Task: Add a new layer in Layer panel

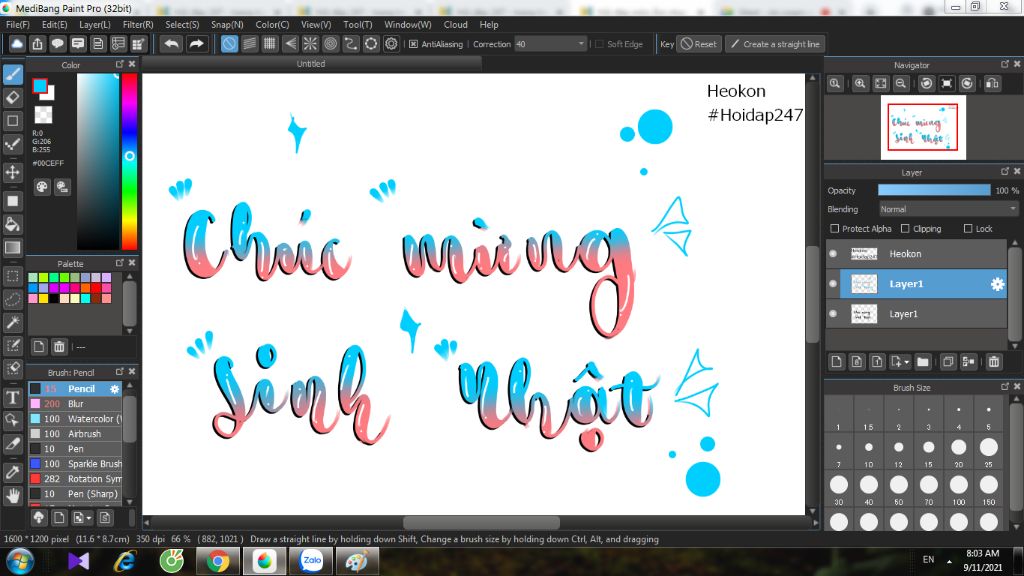Action: pos(837,362)
